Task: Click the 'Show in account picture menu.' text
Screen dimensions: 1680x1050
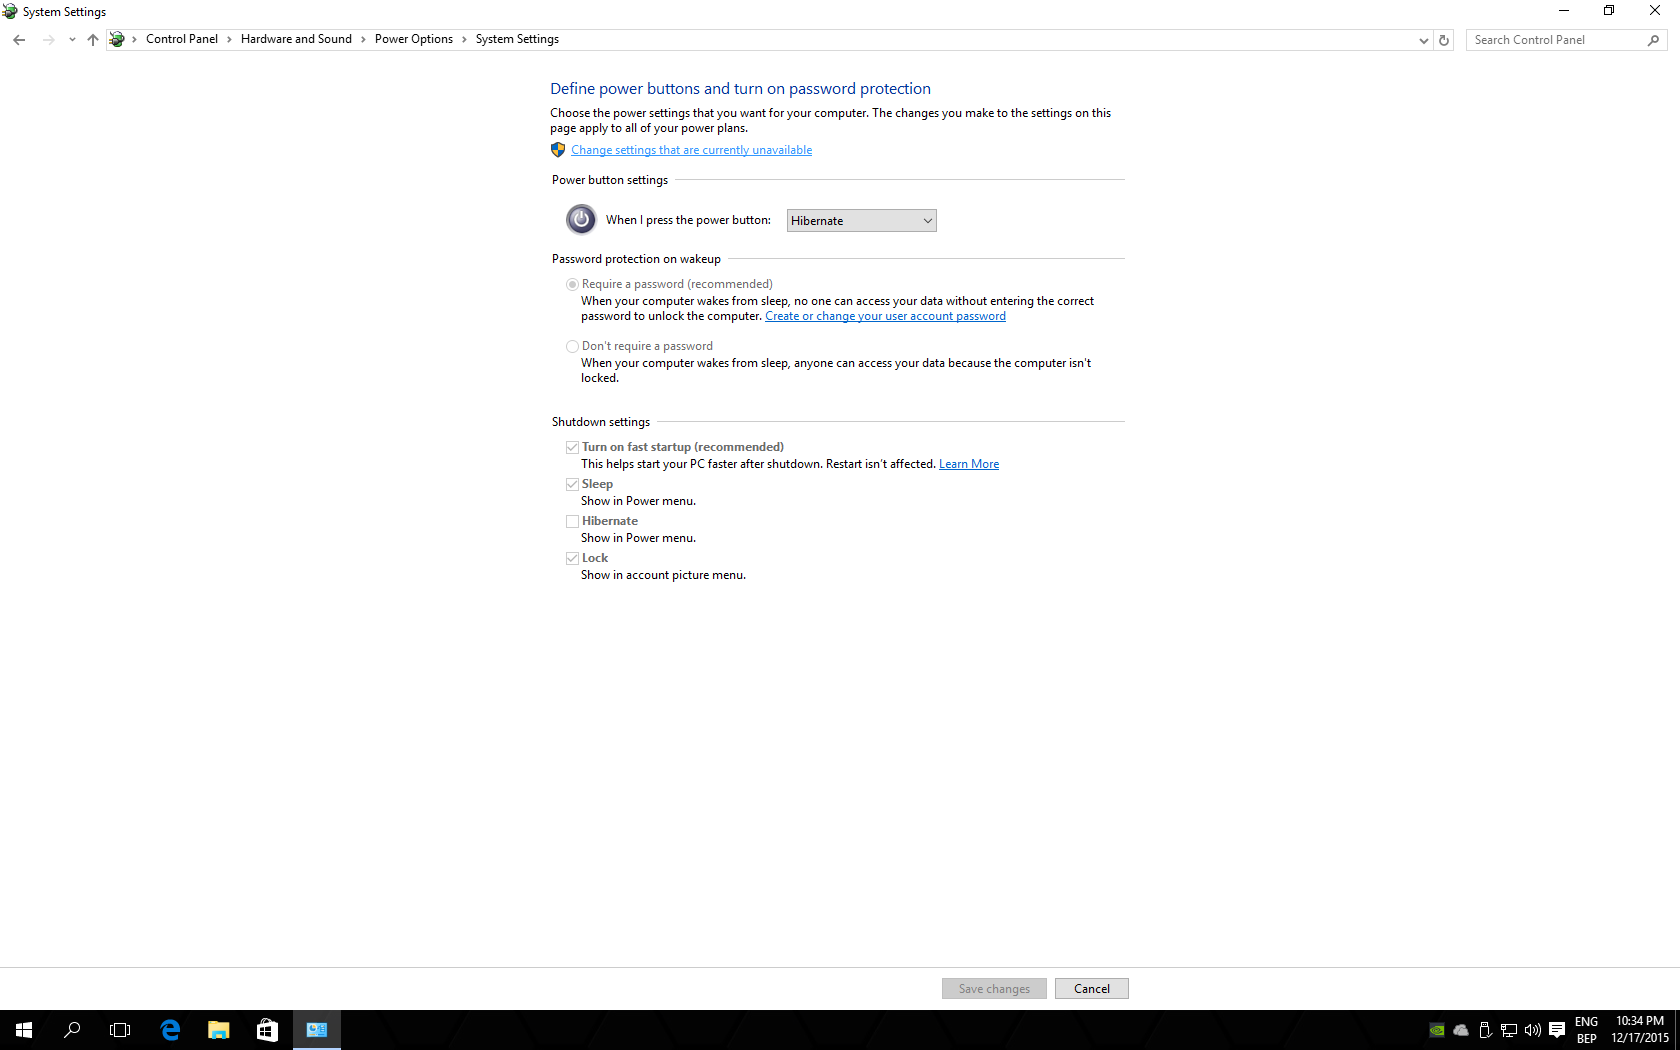Action: pos(663,575)
